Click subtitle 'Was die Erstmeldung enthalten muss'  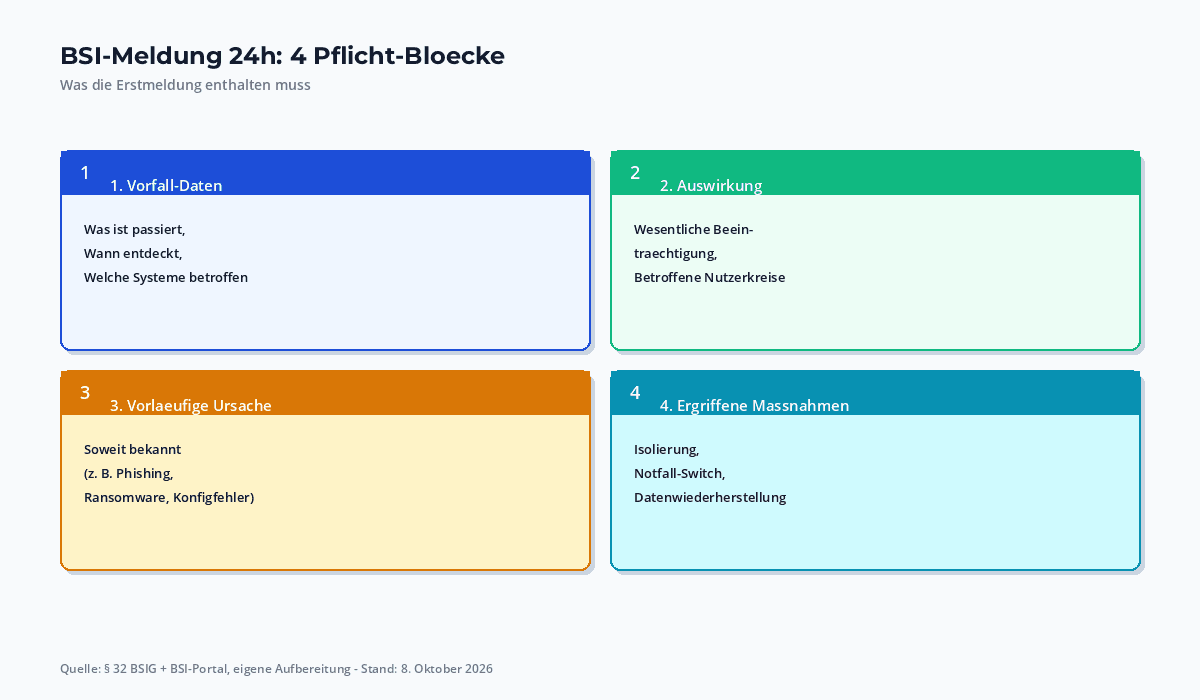(x=185, y=85)
